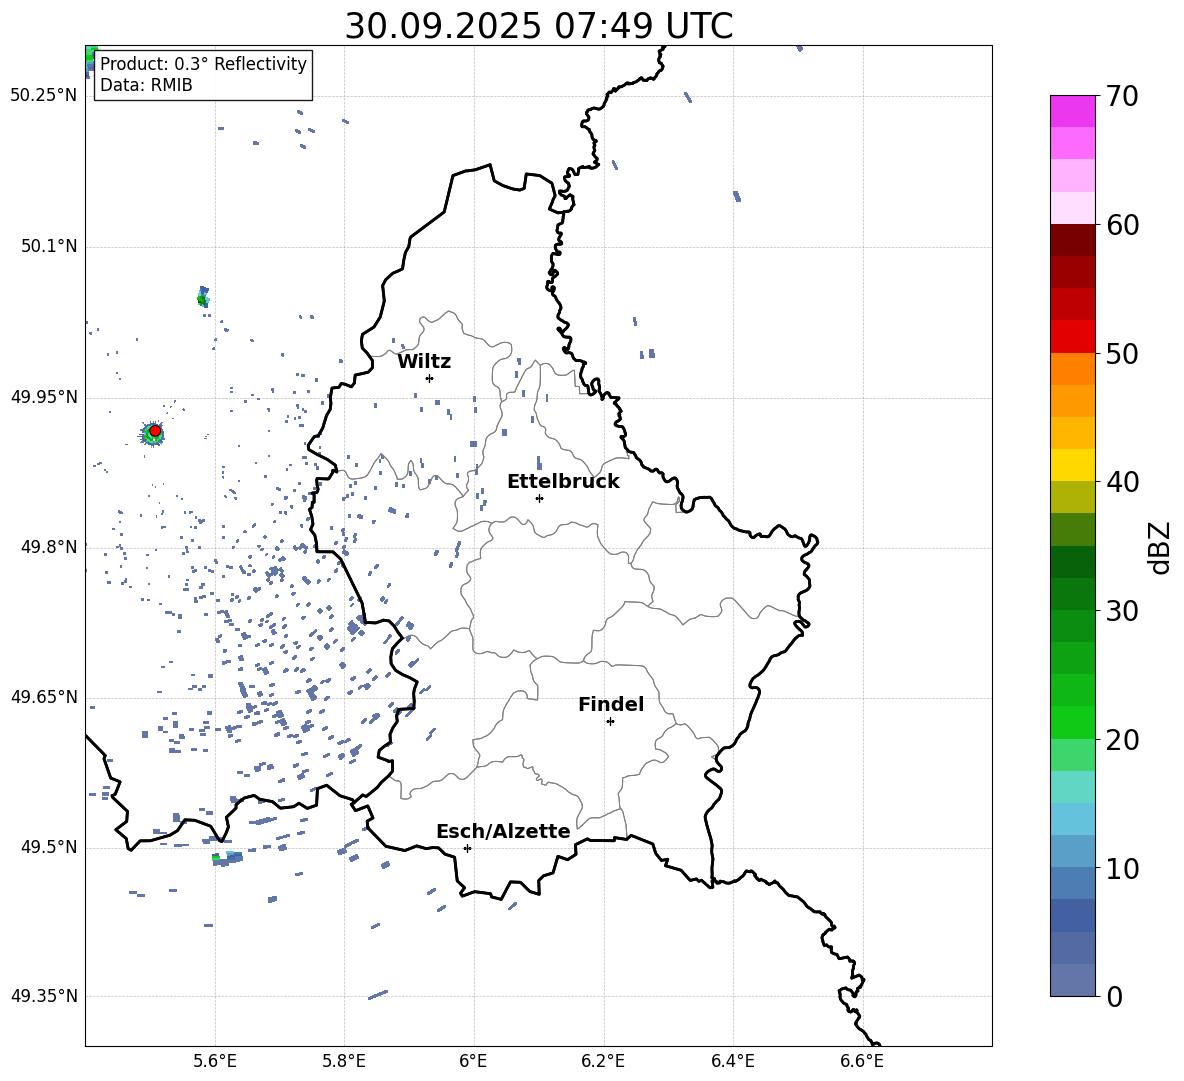Click the 70 tick on colorbar
Viewport: 1184px width, 1081px height.
[1121, 97]
